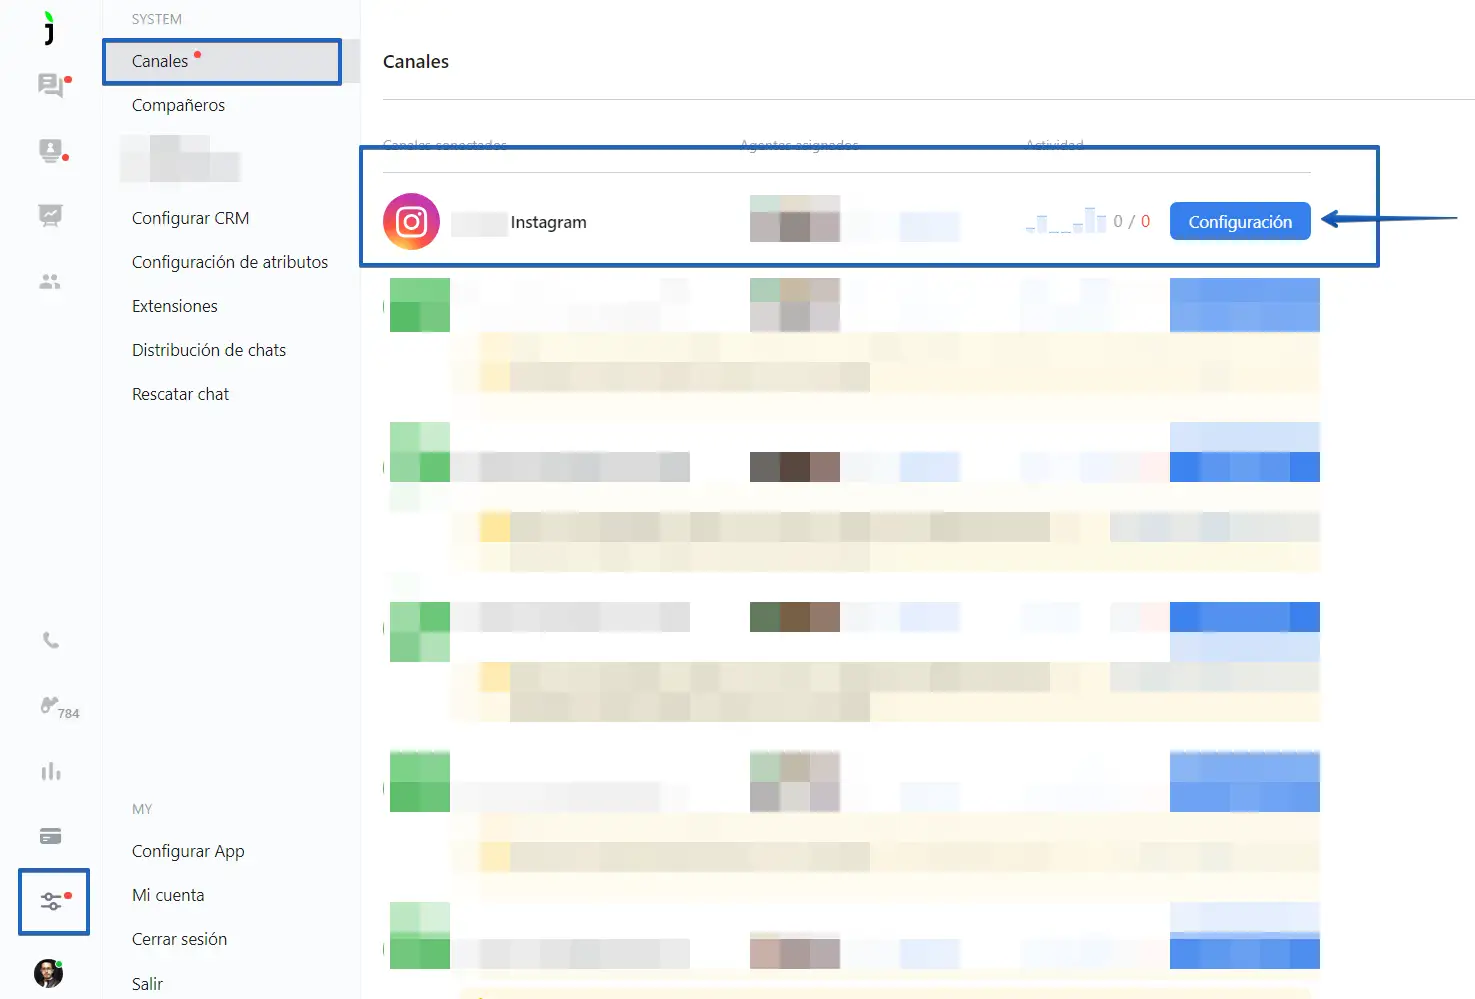Screen dimensions: 1475x999
Task: Click the Instagram channel logo
Action: (x=411, y=222)
